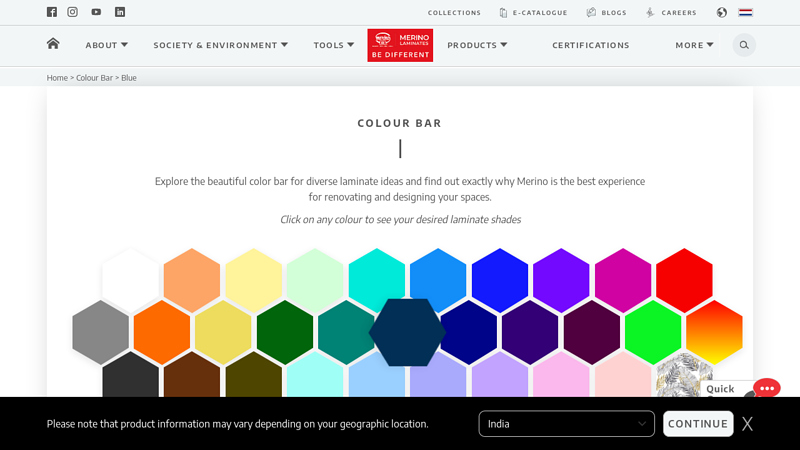The height and width of the screenshot is (450, 800).
Task: Go to home via house icon
Action: (53, 44)
